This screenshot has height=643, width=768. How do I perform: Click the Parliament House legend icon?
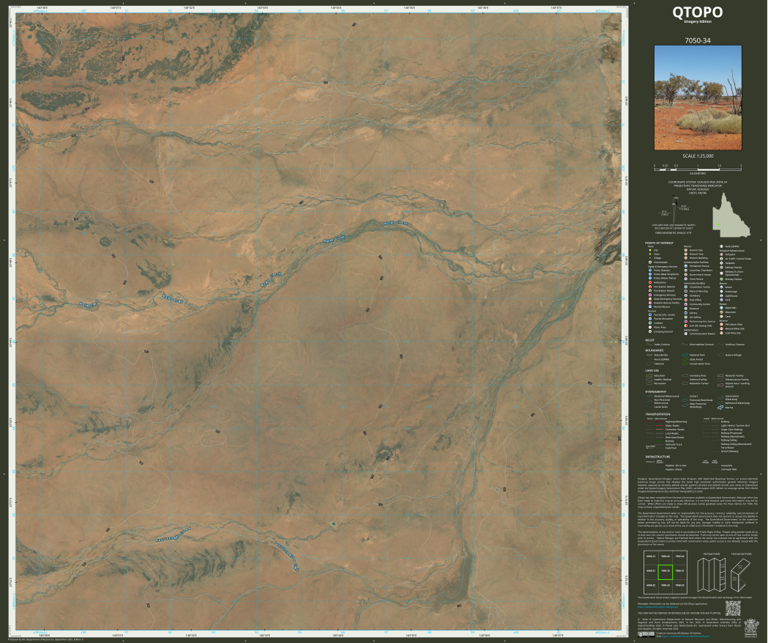tap(686, 266)
